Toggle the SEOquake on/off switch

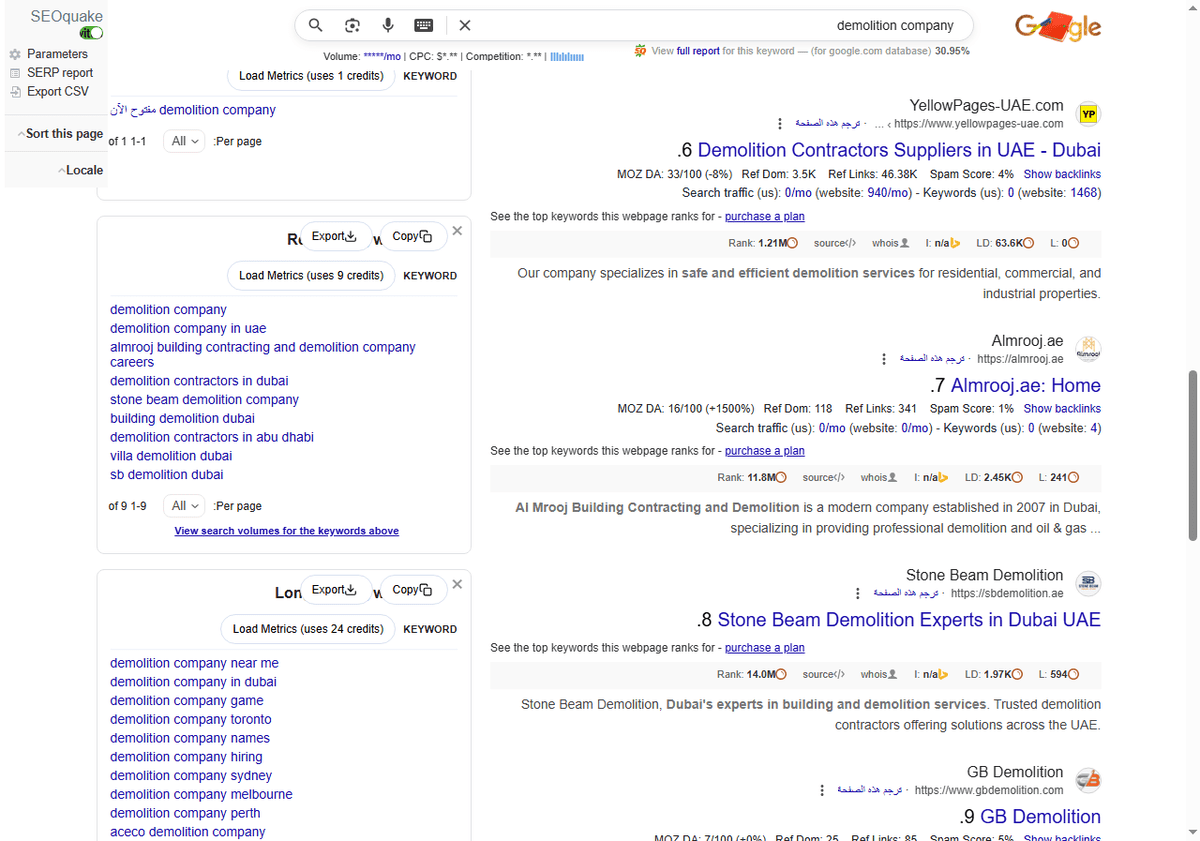90,32
